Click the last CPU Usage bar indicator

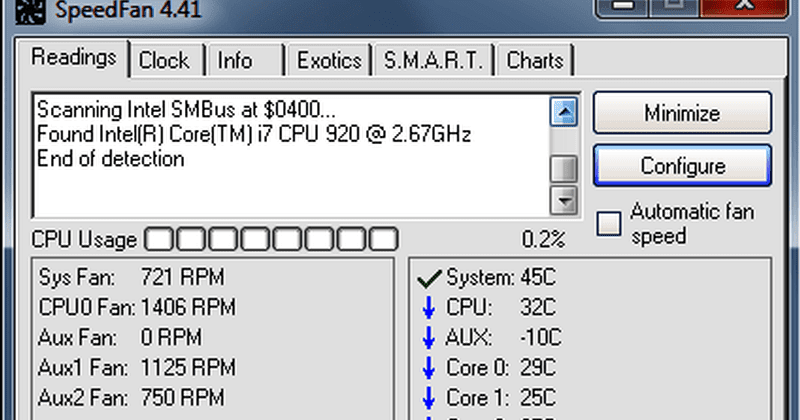click(383, 239)
